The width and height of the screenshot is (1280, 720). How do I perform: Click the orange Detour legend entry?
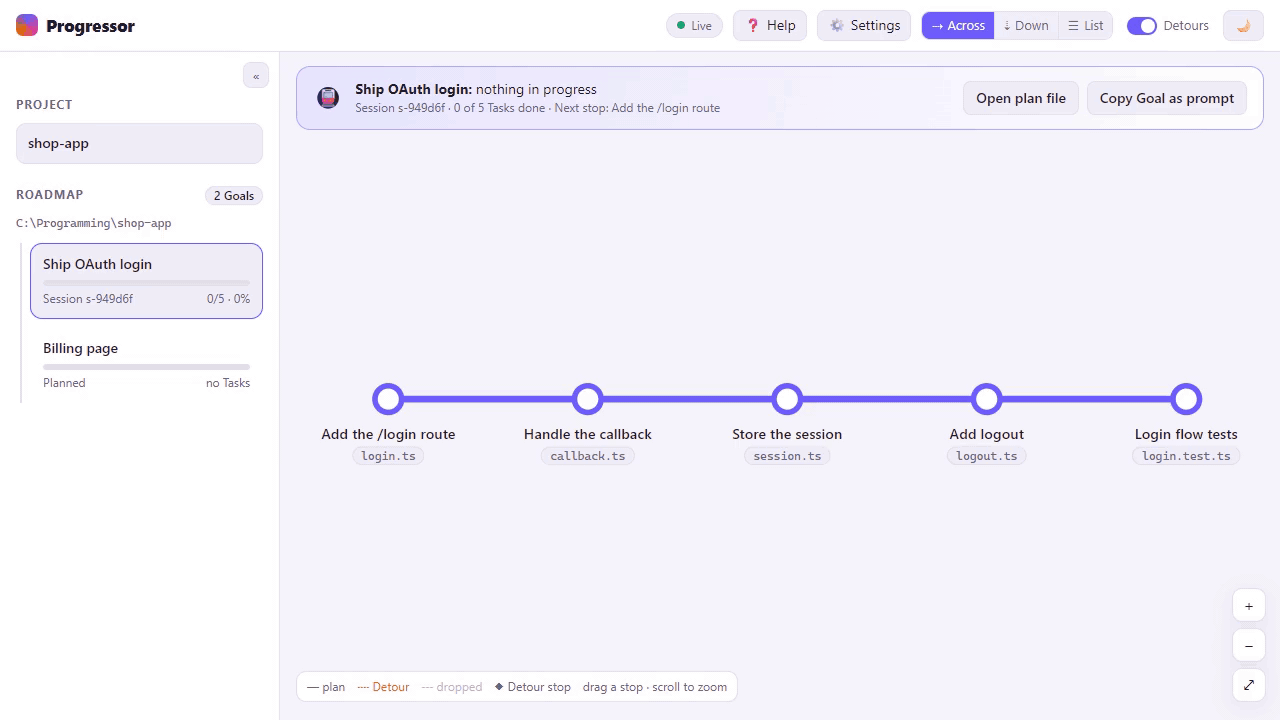pyautogui.click(x=383, y=687)
